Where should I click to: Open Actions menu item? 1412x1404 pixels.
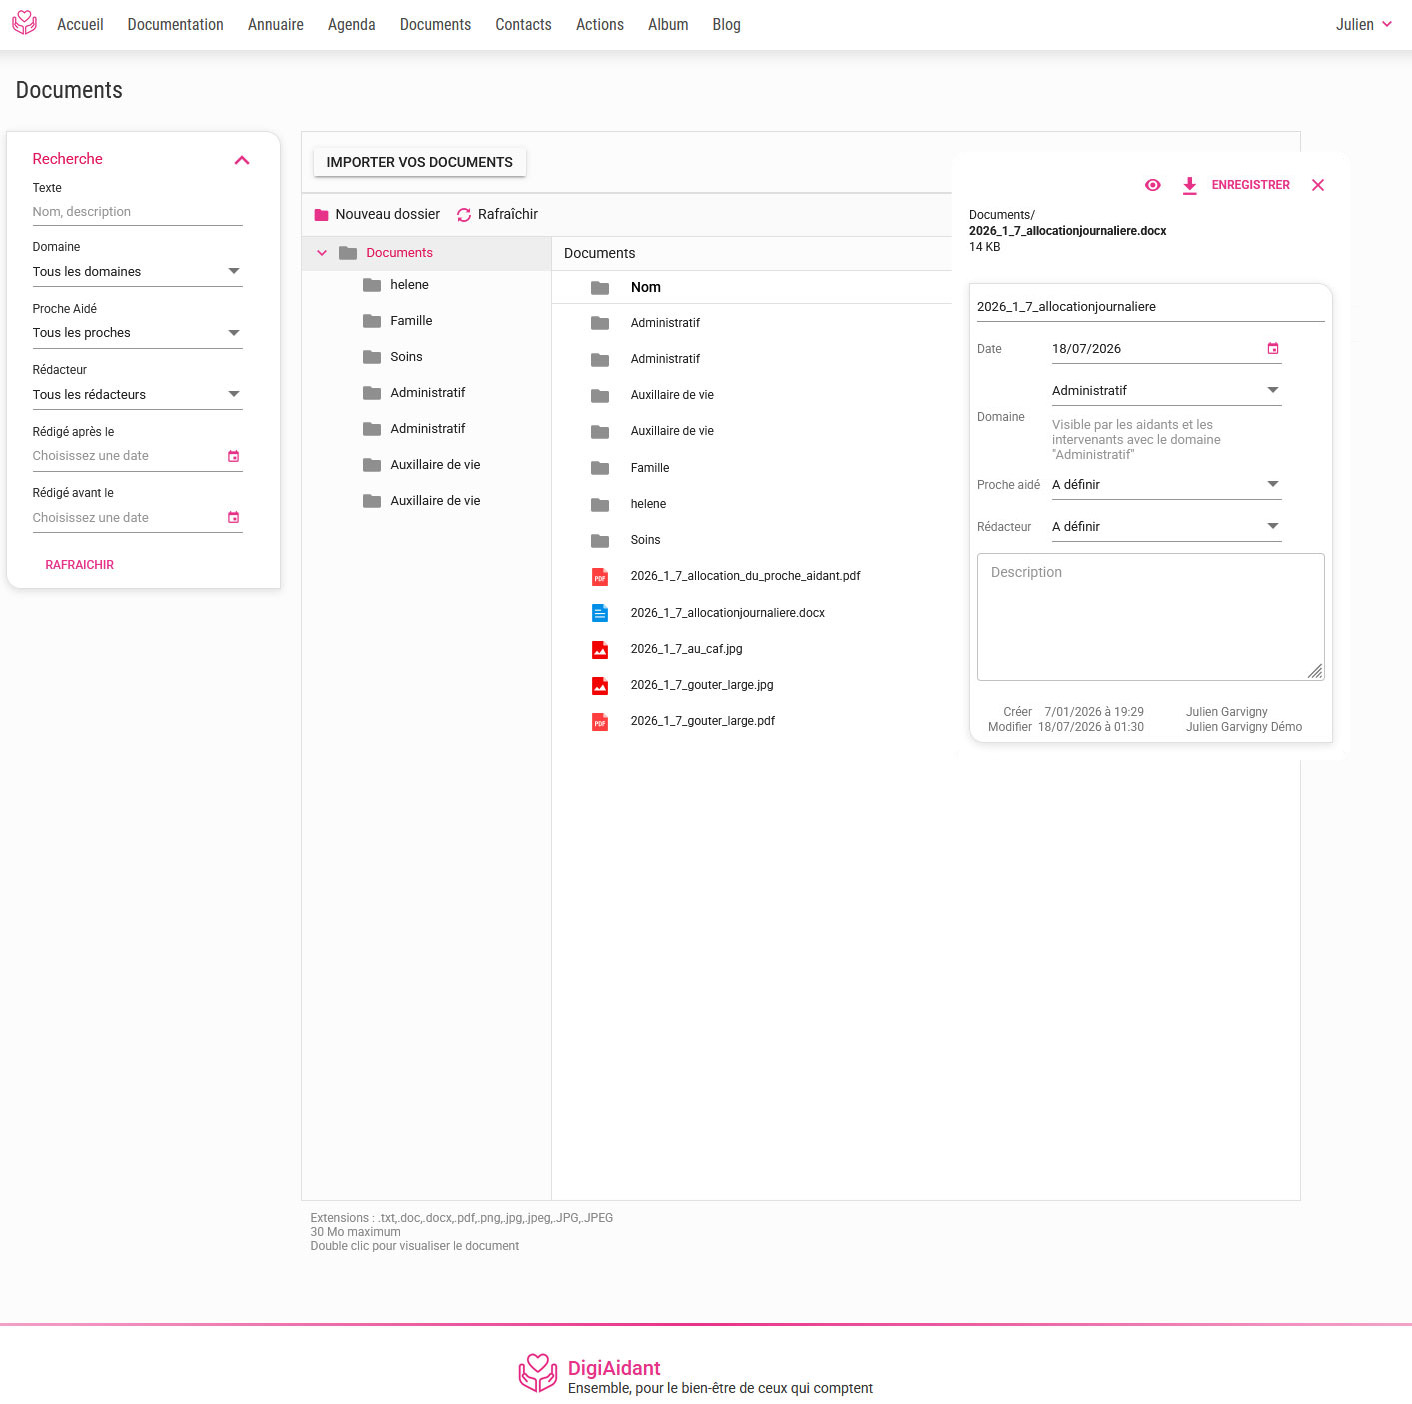[x=600, y=24]
